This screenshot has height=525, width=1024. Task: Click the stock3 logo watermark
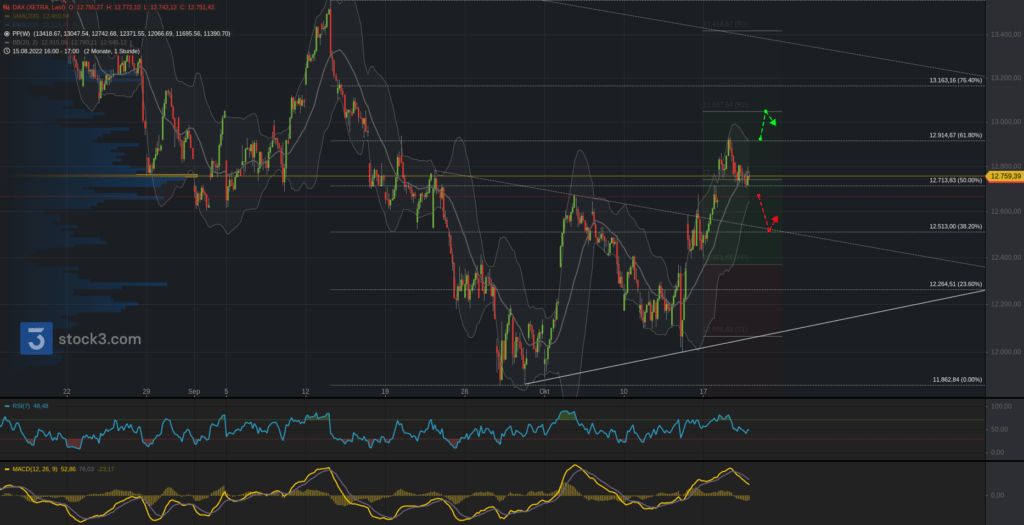[x=80, y=339]
